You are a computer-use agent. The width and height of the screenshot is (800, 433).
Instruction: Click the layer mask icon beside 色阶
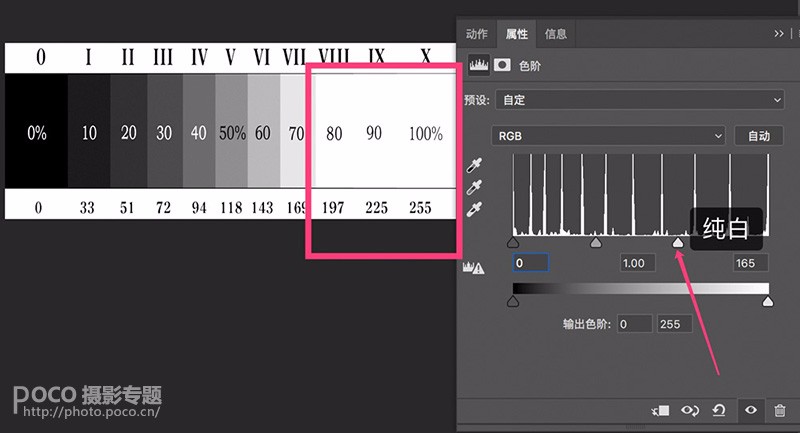(502, 65)
